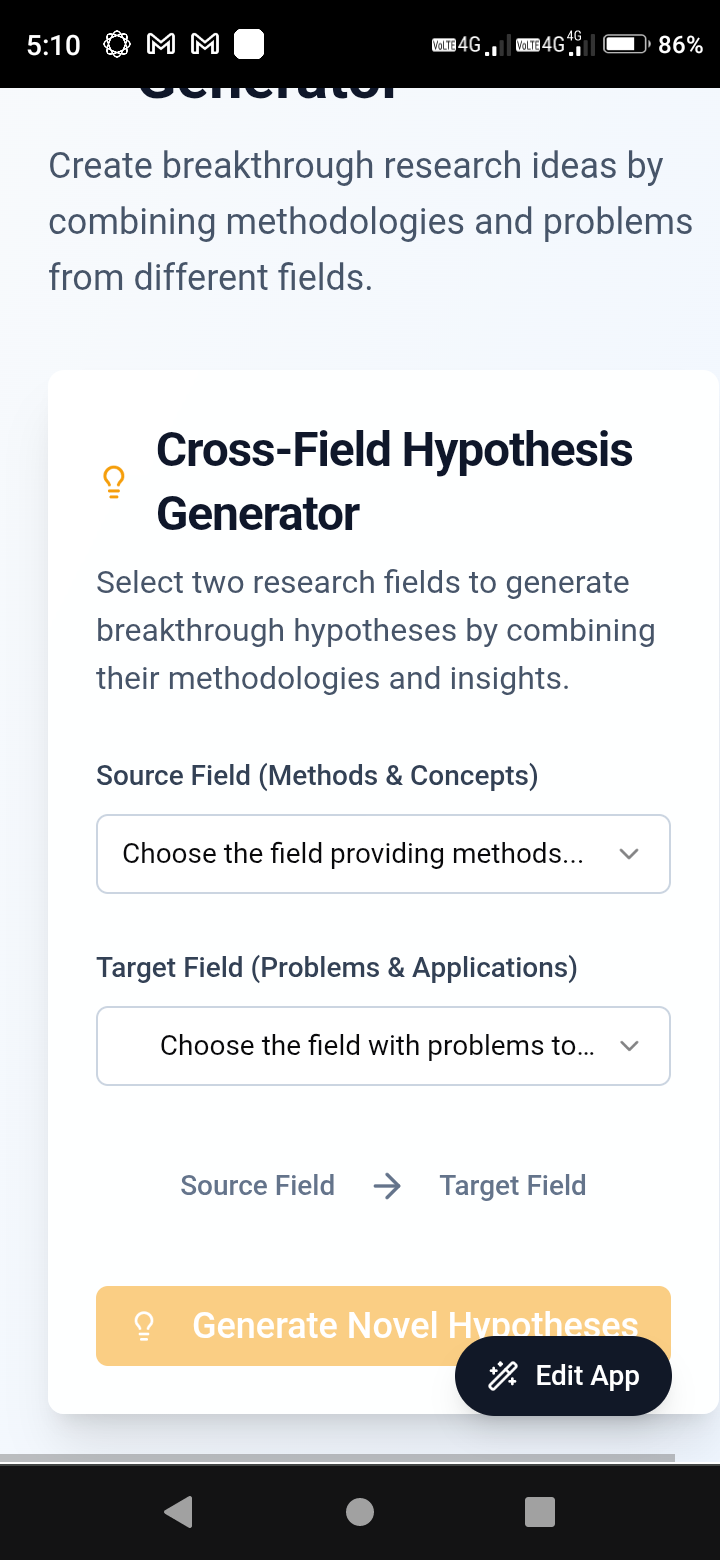Click the lightbulb icon inside the Generate button
Viewport: 720px width, 1560px height.
(144, 1326)
